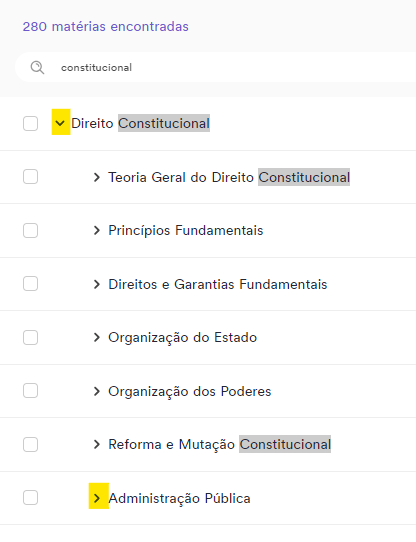Expand Organização dos Poderes chevron
This screenshot has height=542, width=416.
point(97,391)
